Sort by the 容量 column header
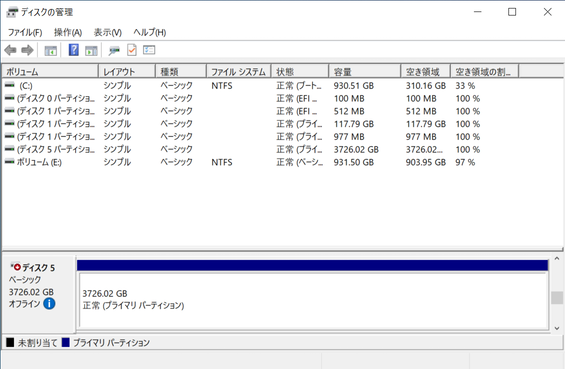This screenshot has width=565, height=369. [x=365, y=72]
